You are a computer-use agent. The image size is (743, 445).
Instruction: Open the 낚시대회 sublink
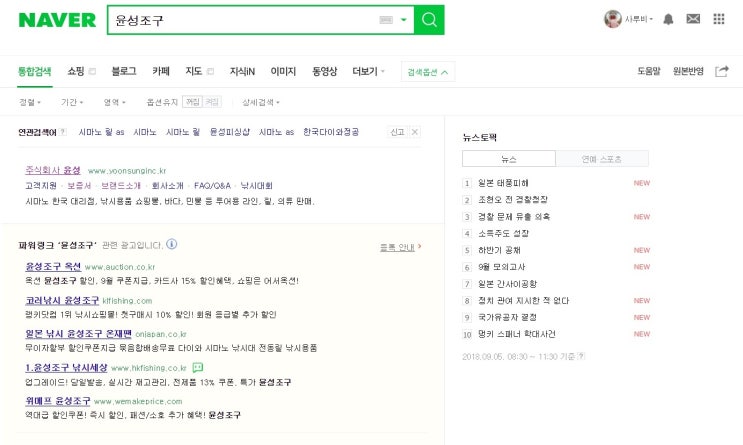pyautogui.click(x=256, y=186)
